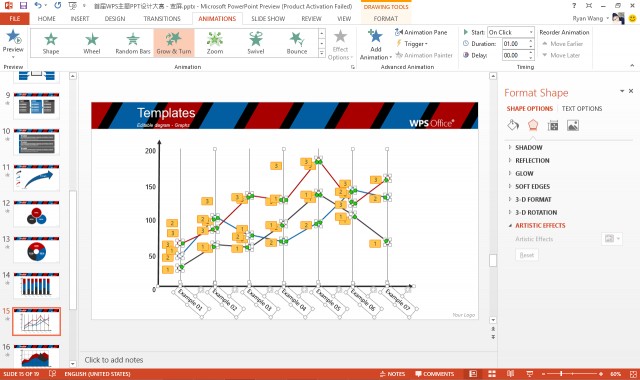Choose the Bounce animation effect
The image size is (640, 380).
(297, 43)
